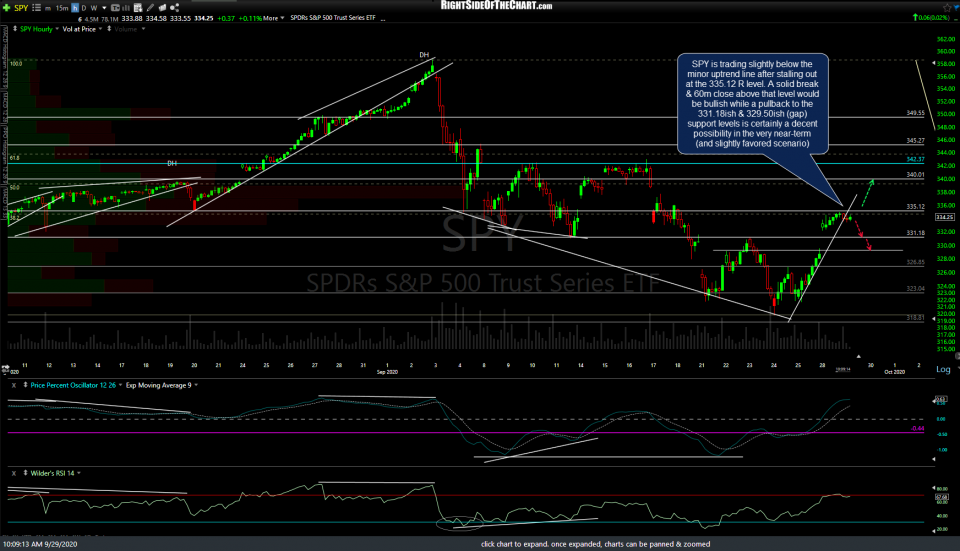Click the 340.01 level label

click(x=915, y=175)
